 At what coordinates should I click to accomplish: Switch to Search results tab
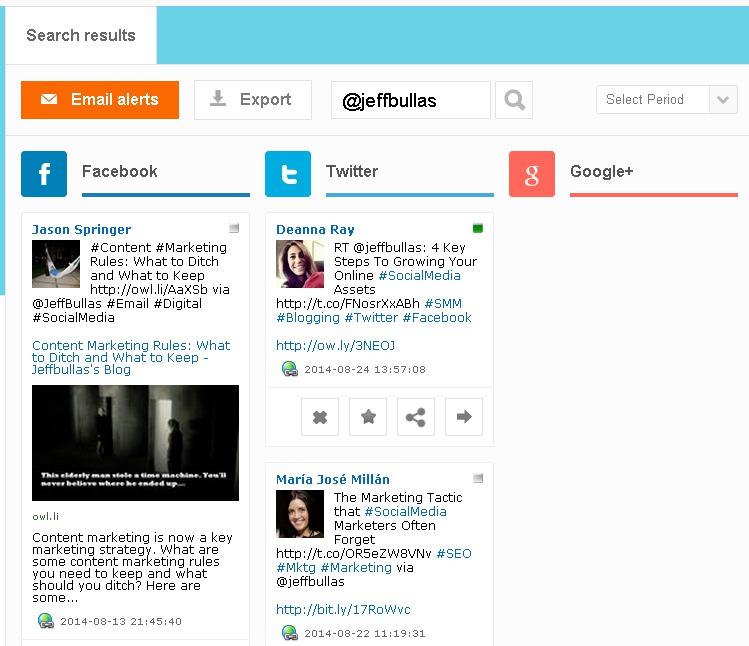[81, 35]
